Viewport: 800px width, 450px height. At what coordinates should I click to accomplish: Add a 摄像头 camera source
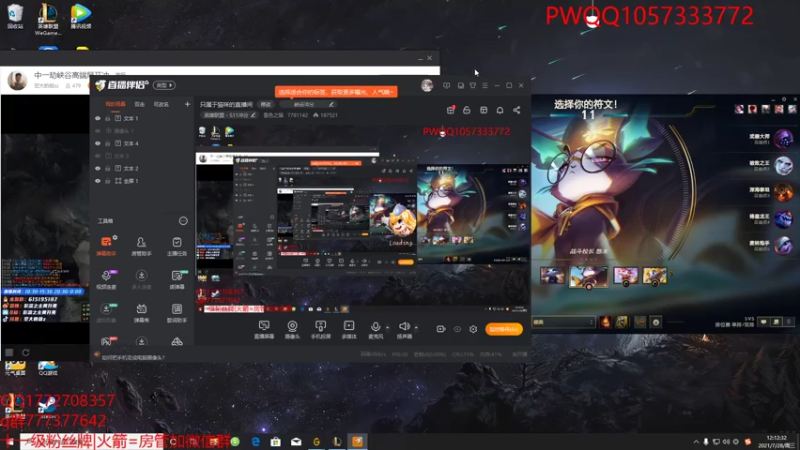(x=292, y=330)
